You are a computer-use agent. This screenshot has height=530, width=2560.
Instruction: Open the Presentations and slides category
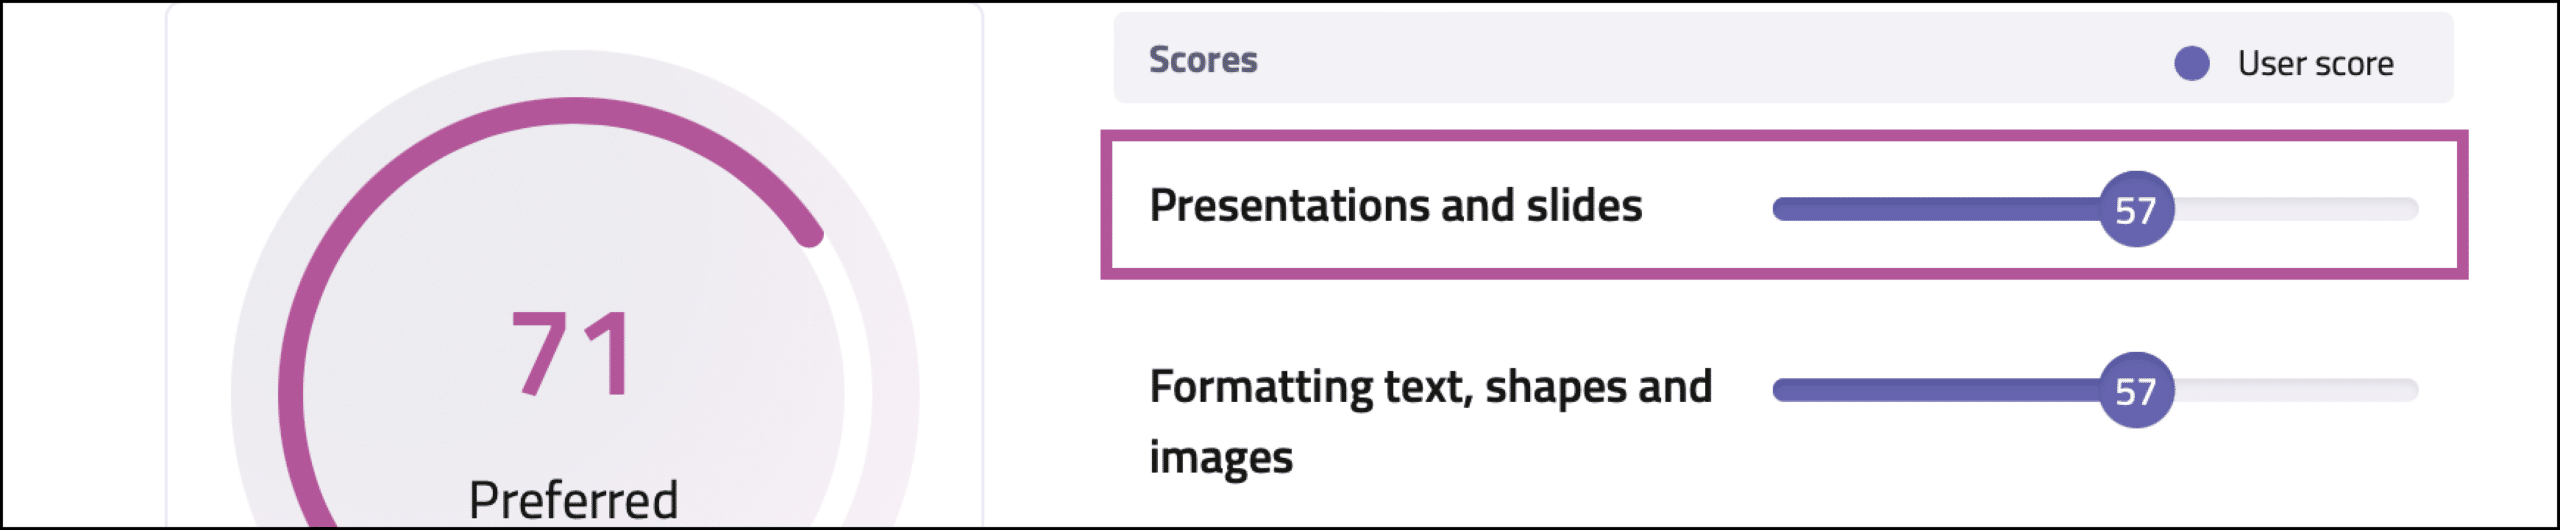1395,206
